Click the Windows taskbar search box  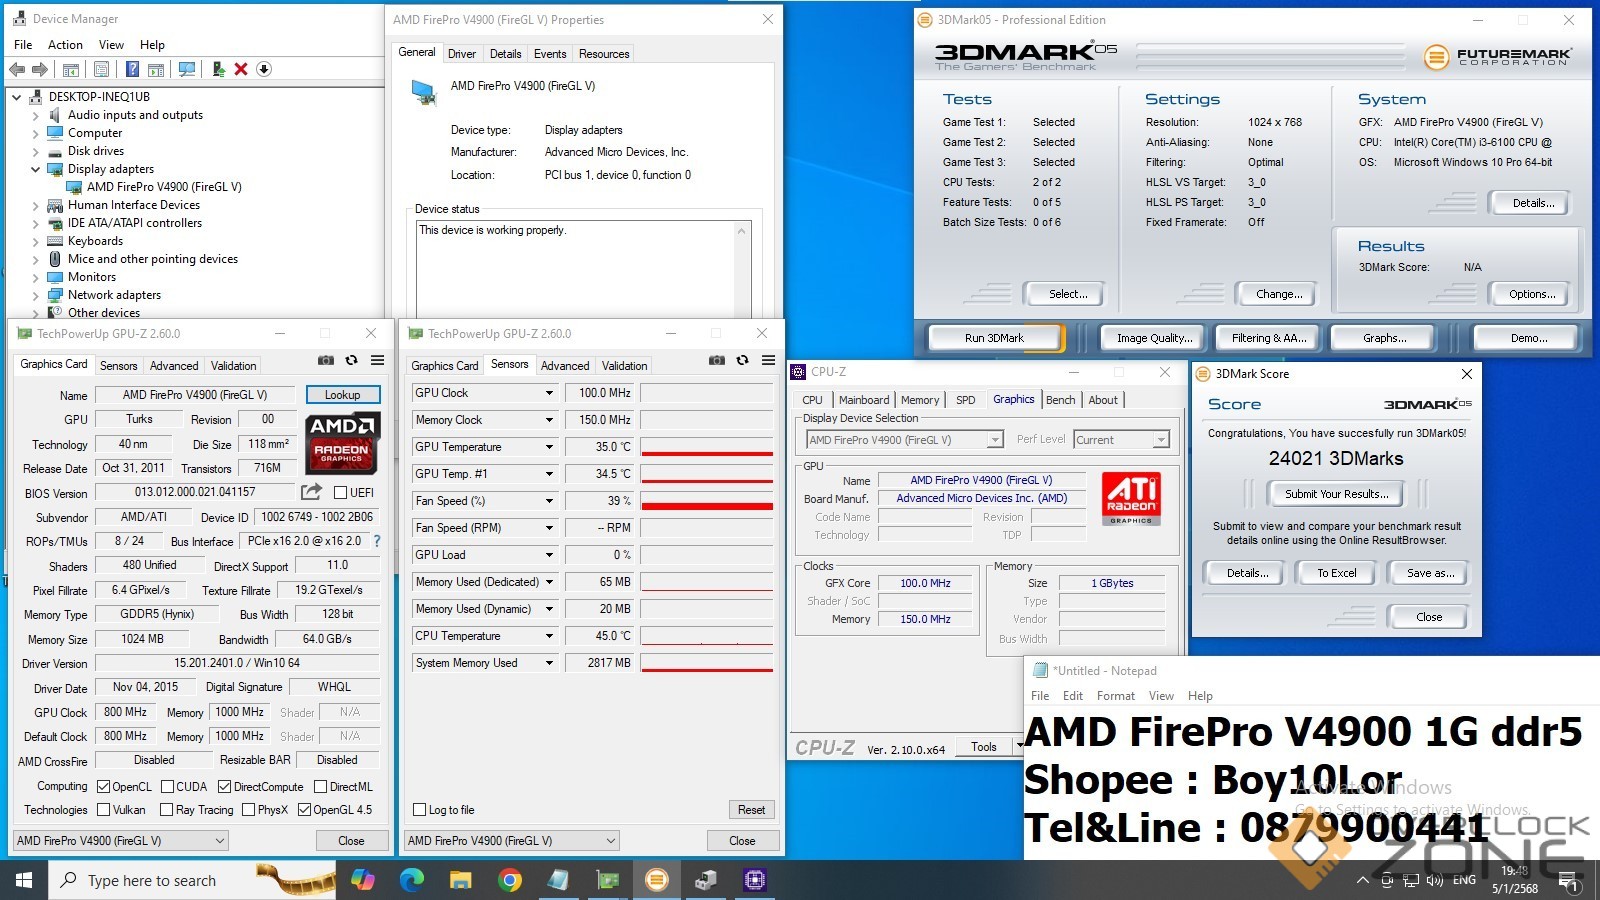(150, 880)
